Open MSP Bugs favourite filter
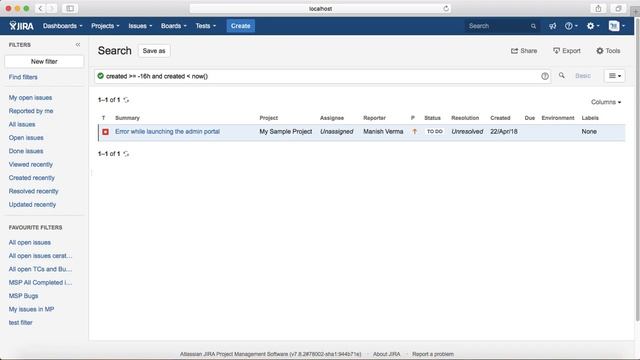Image resolution: width=640 pixels, height=360 pixels. pyautogui.click(x=23, y=296)
